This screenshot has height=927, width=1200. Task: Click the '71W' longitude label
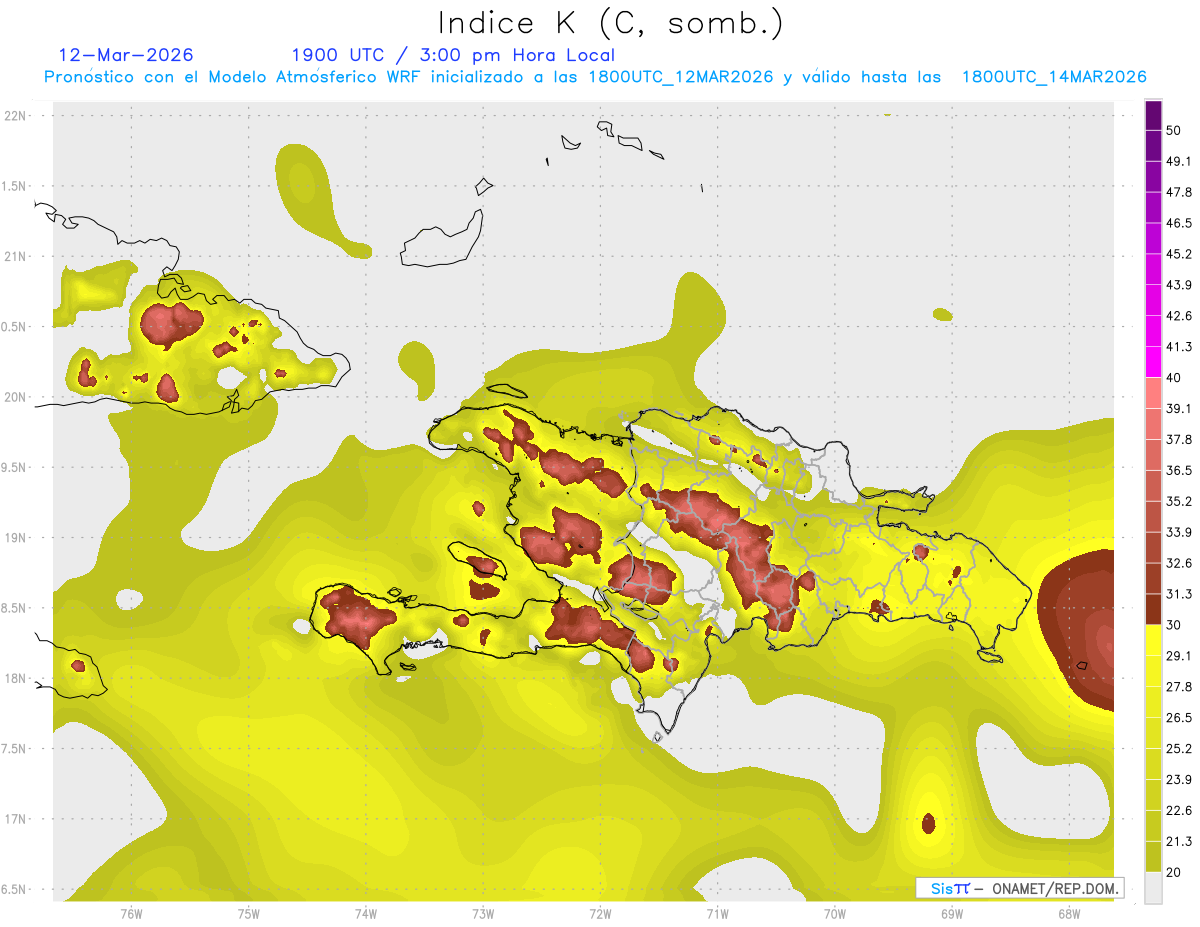pyautogui.click(x=717, y=912)
